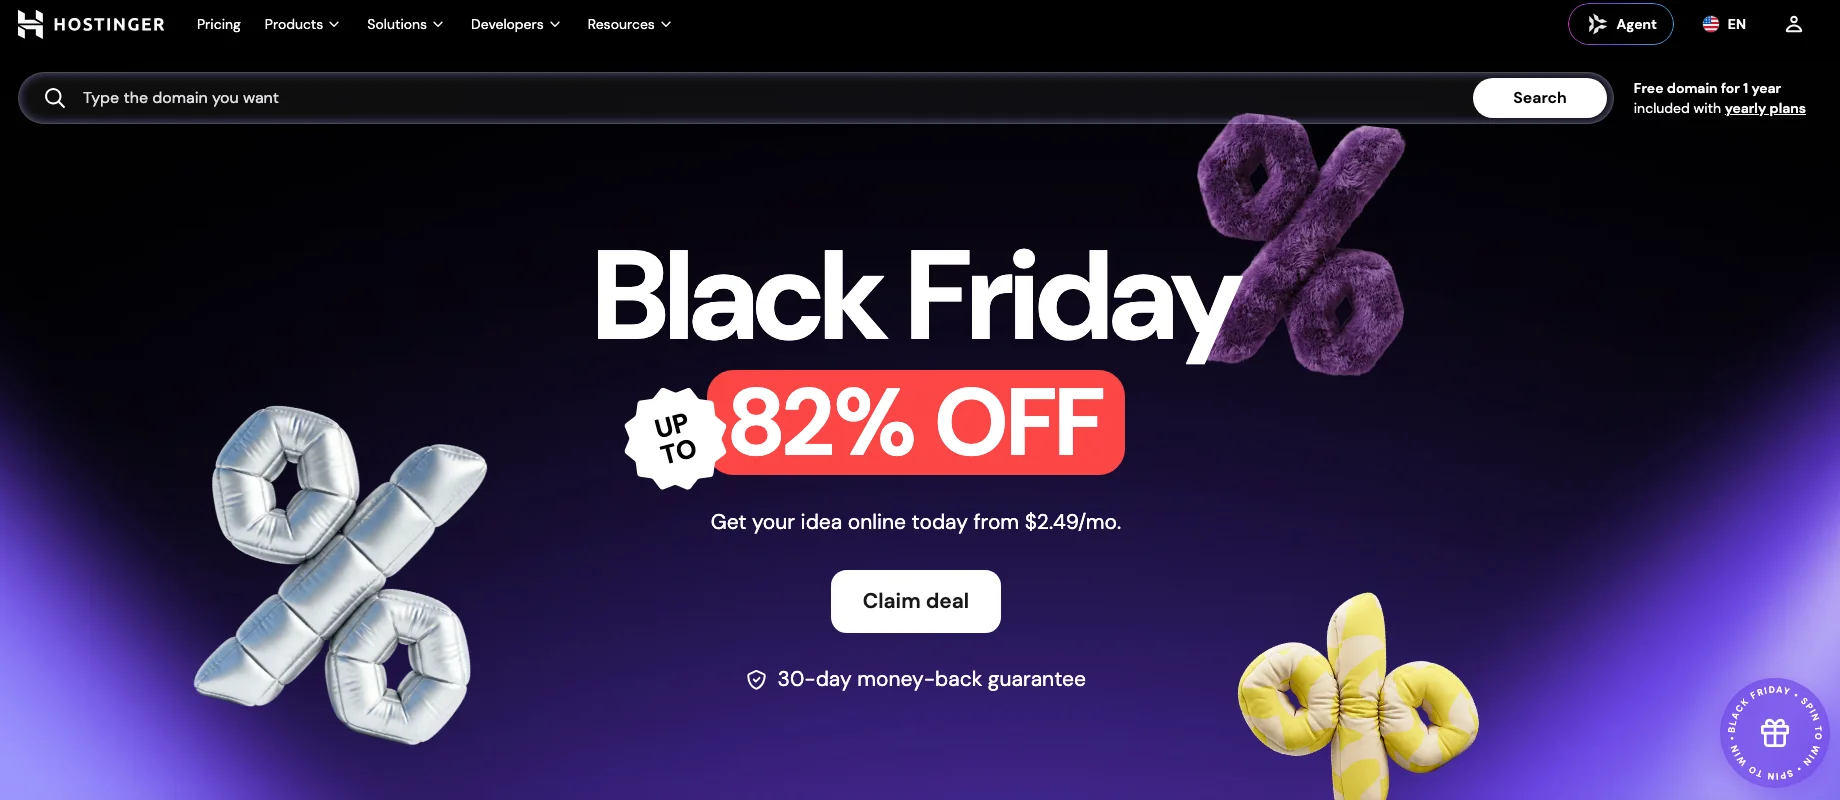
Task: Expand the Resources dropdown menu
Action: (629, 24)
